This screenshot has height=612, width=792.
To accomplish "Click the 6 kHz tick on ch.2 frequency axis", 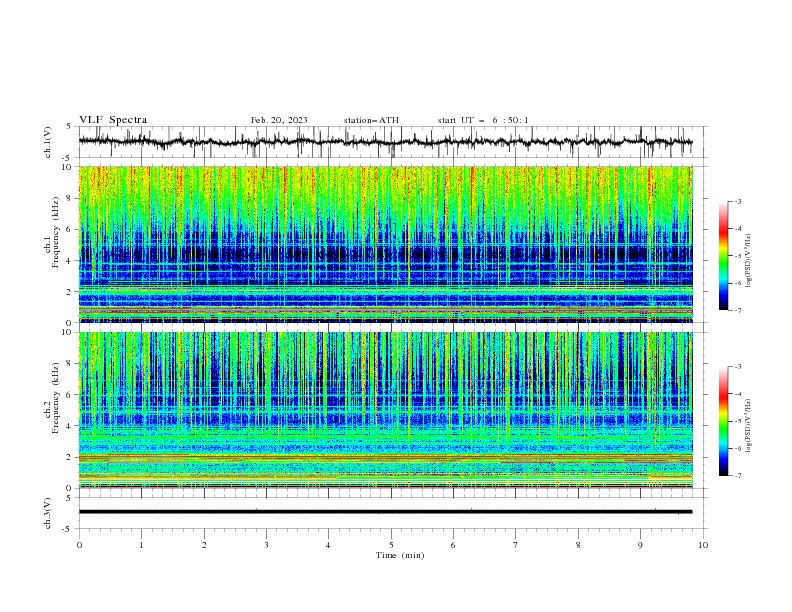I will coord(70,395).
